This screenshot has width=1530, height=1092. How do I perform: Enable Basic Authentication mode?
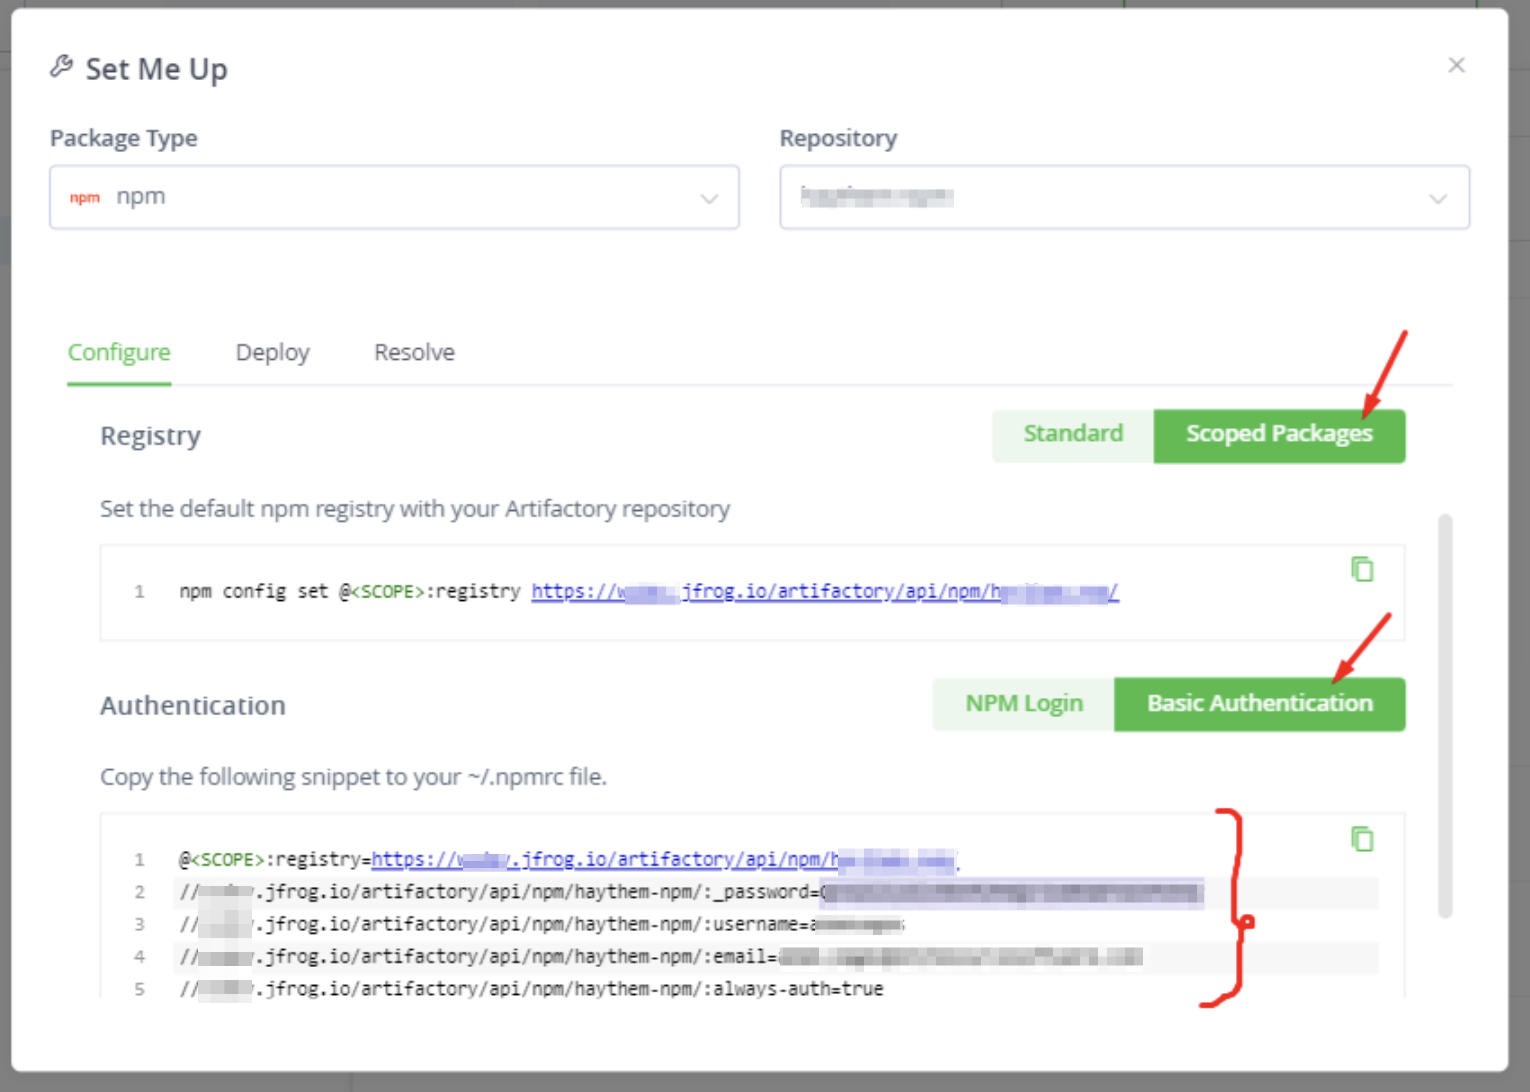1259,703
